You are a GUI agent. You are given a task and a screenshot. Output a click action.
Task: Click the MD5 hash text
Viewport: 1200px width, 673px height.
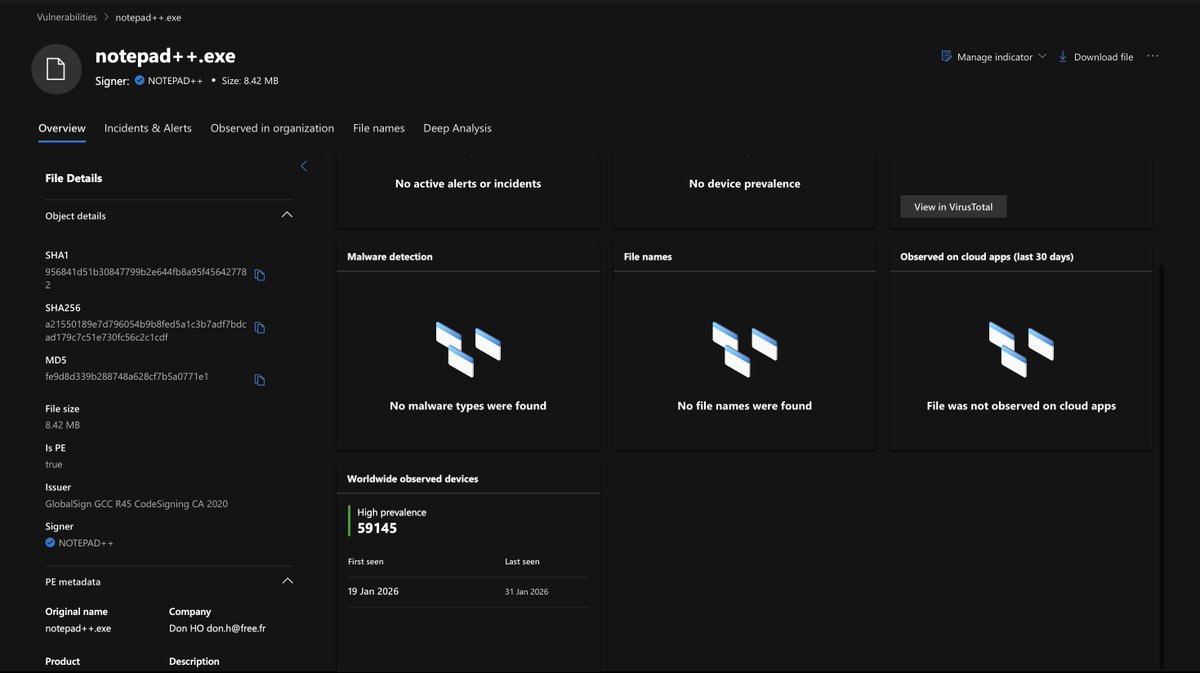[127, 377]
